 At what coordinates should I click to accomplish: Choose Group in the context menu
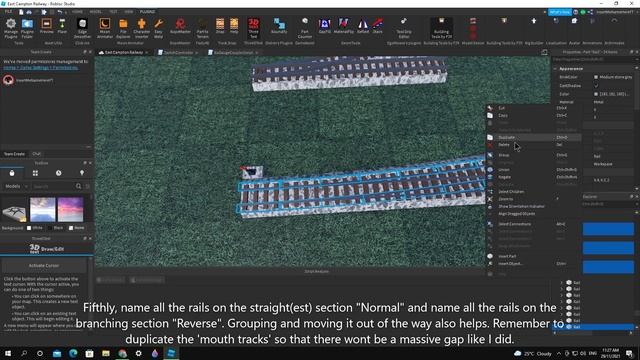click(533, 155)
